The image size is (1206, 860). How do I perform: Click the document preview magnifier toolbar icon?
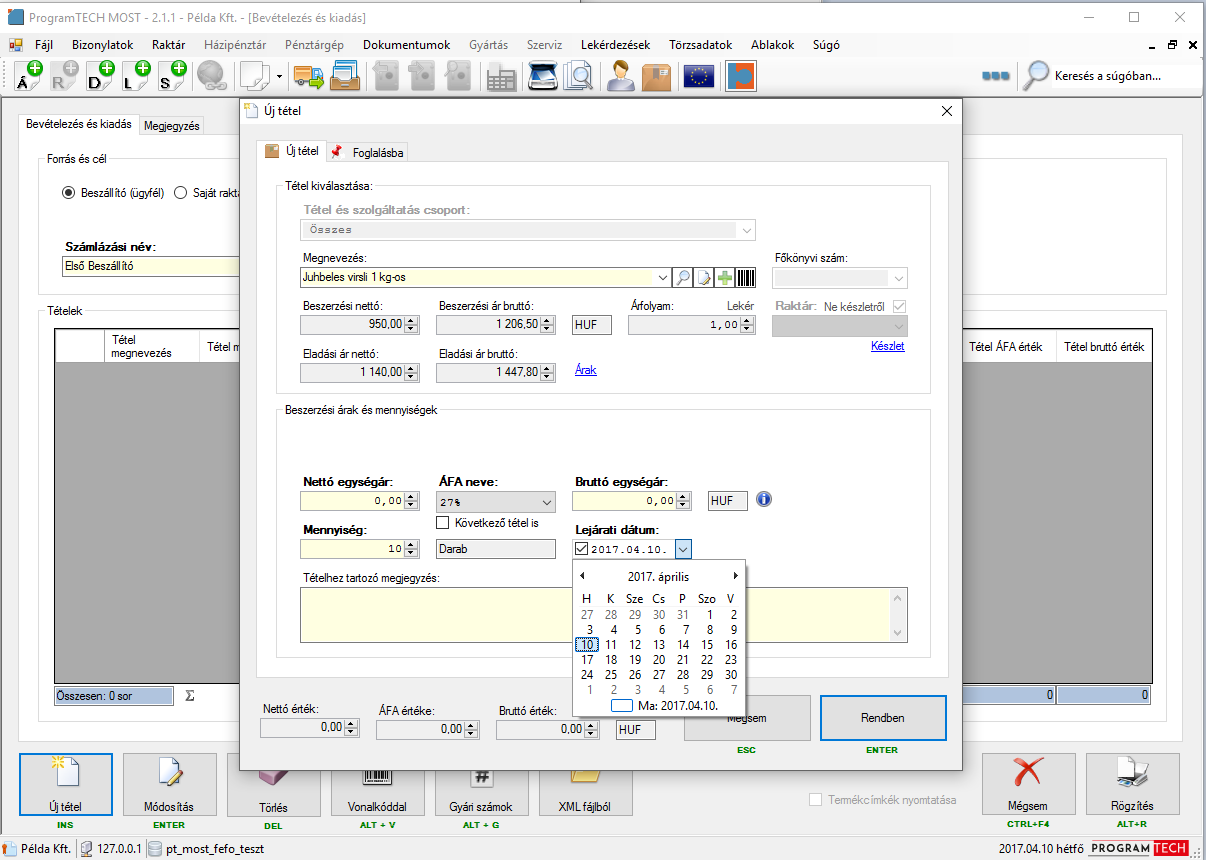pos(578,76)
